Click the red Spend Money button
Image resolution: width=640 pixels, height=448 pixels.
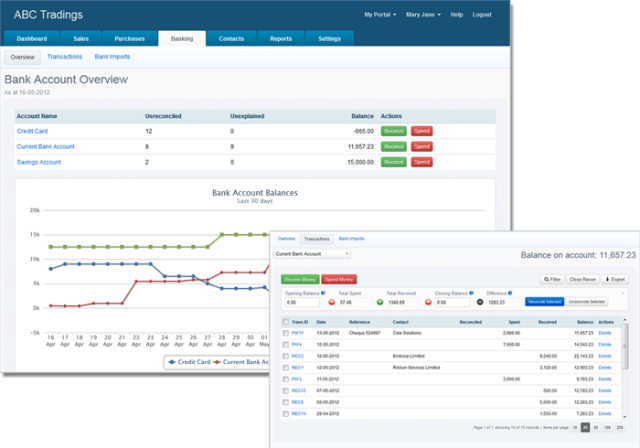(x=339, y=279)
